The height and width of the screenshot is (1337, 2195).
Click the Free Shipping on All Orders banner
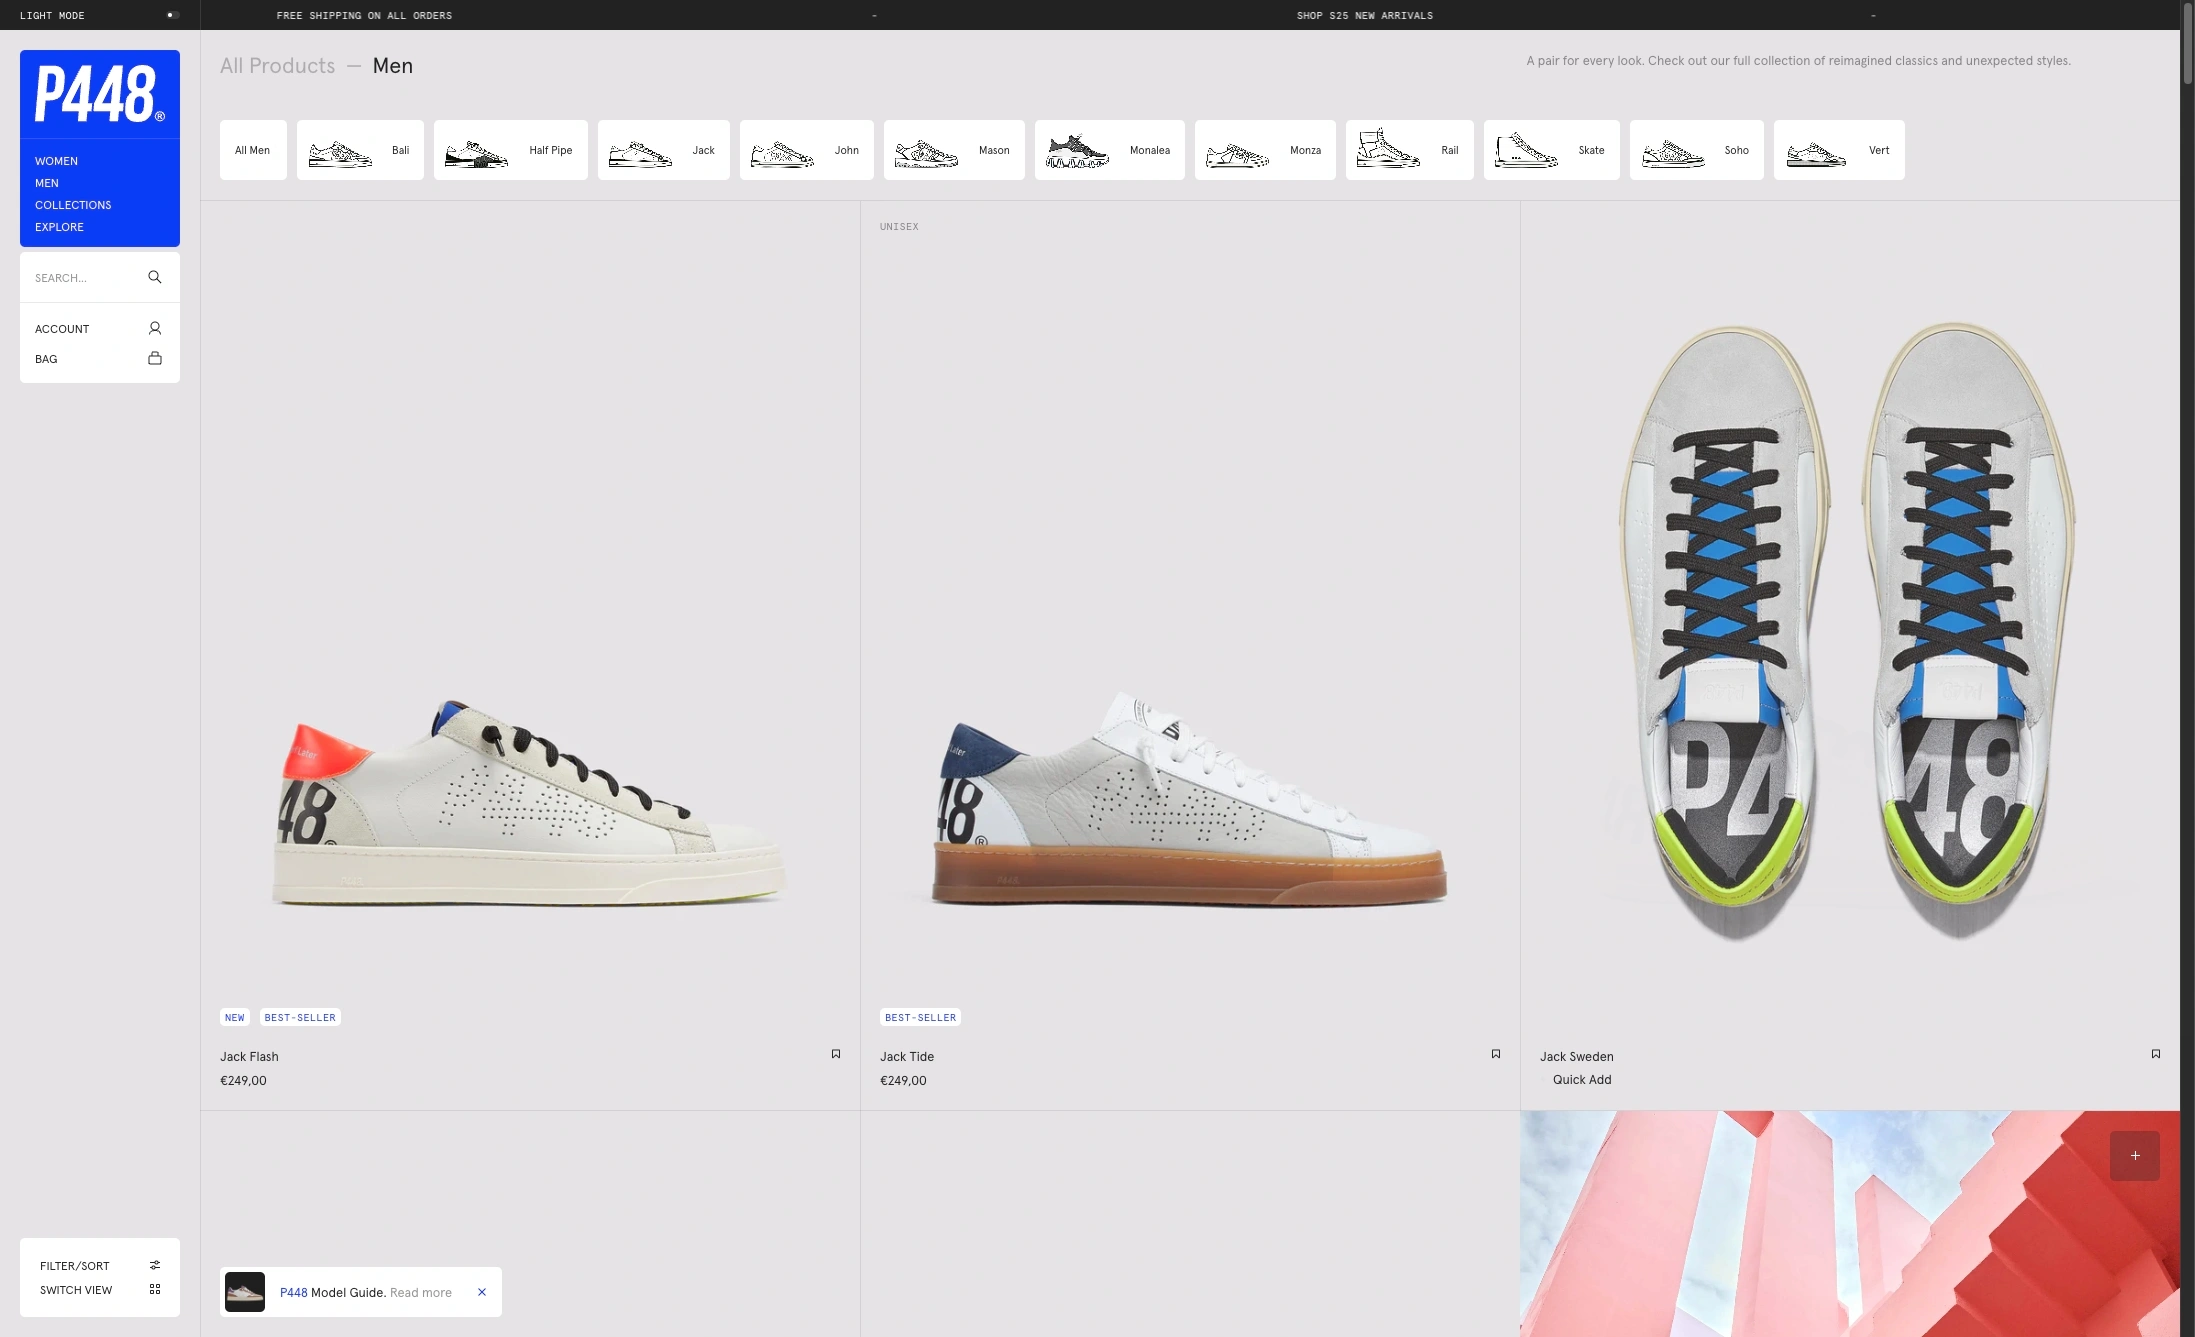[364, 15]
